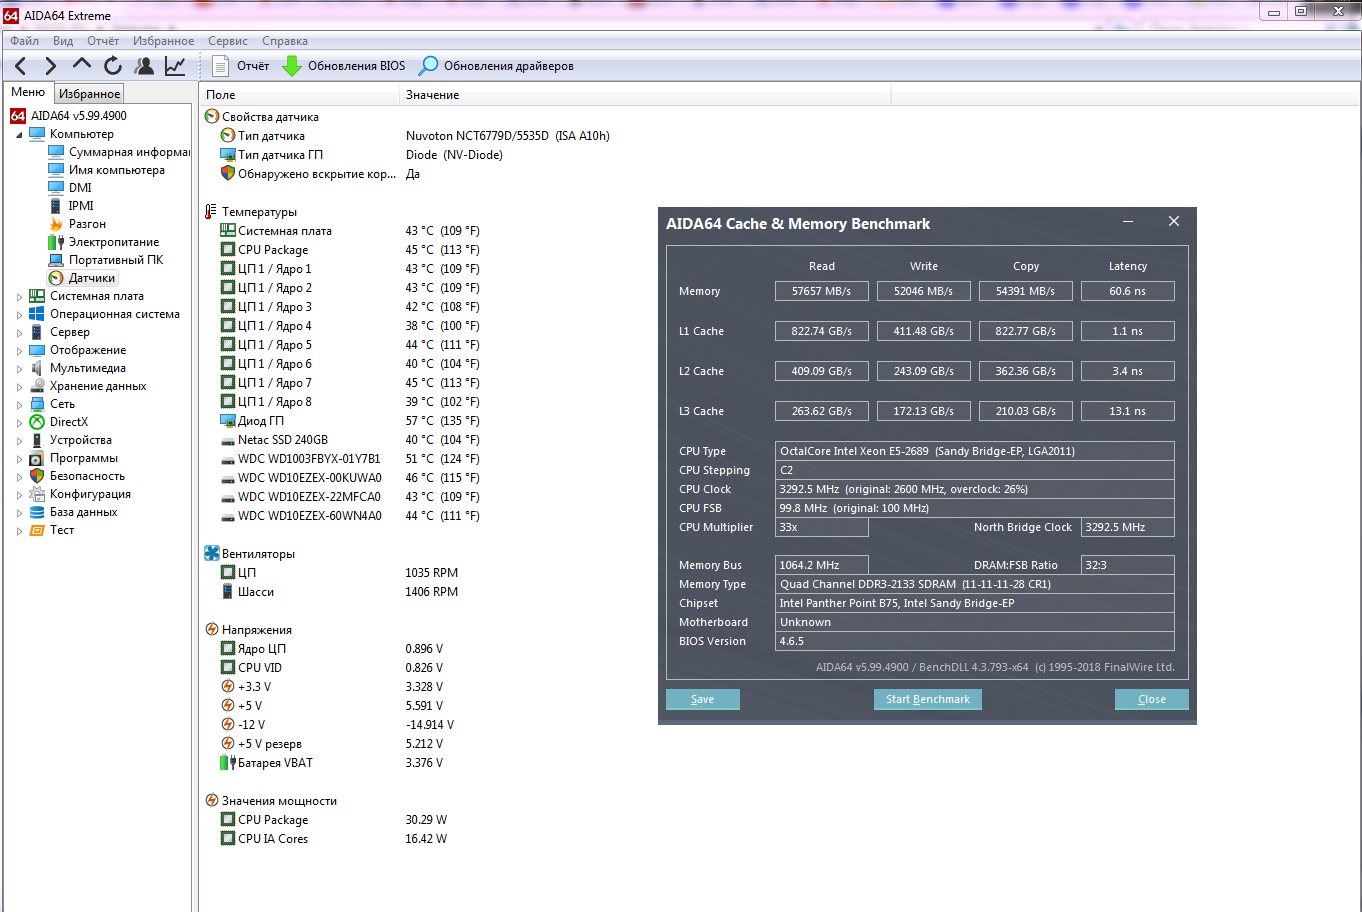Image resolution: width=1362 pixels, height=912 pixels.
Task: Open the Справка menu
Action: [x=285, y=41]
